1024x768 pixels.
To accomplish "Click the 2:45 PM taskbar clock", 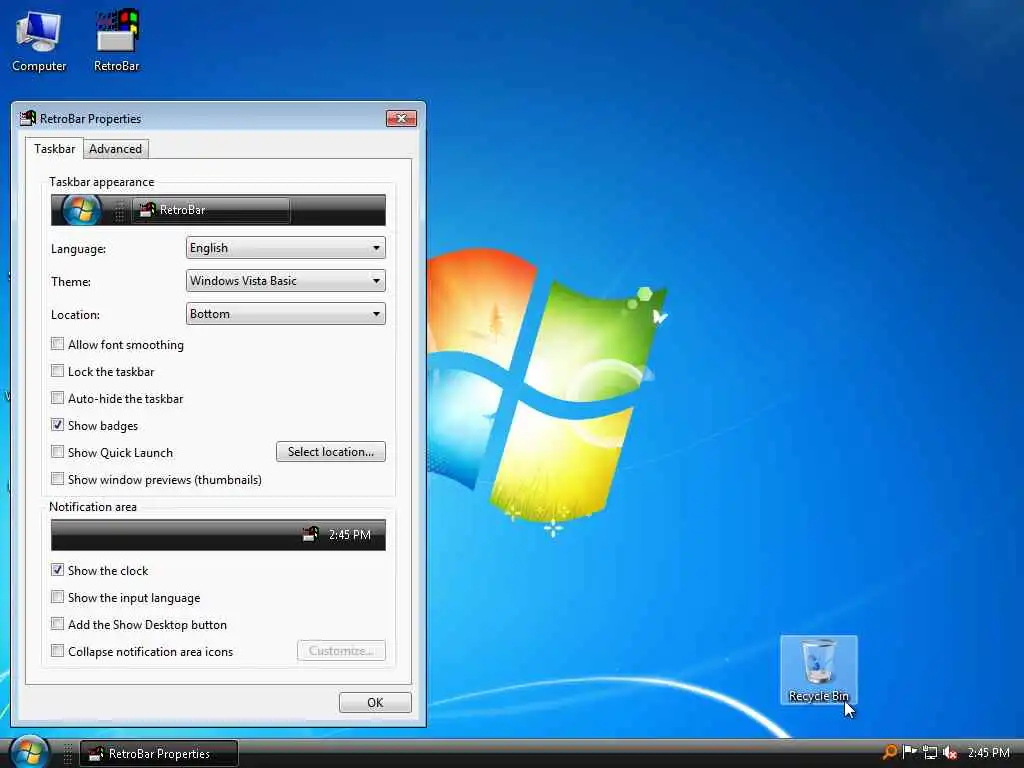I will coord(989,753).
